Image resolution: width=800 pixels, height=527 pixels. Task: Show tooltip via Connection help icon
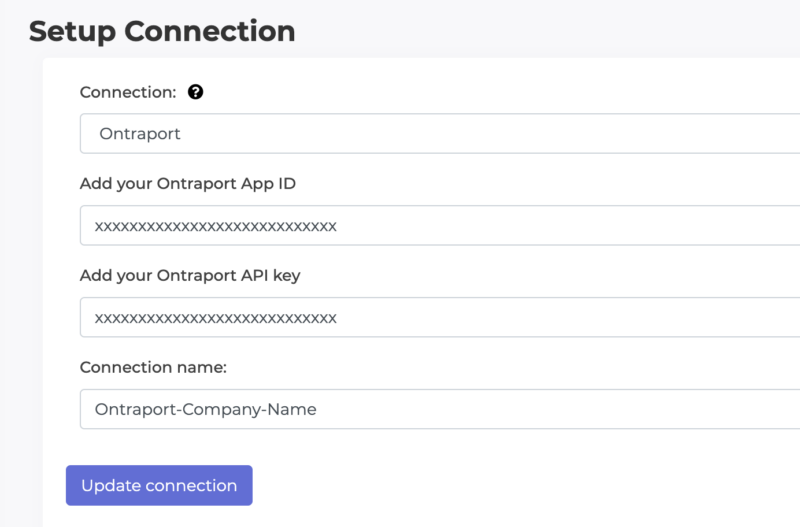(x=195, y=92)
